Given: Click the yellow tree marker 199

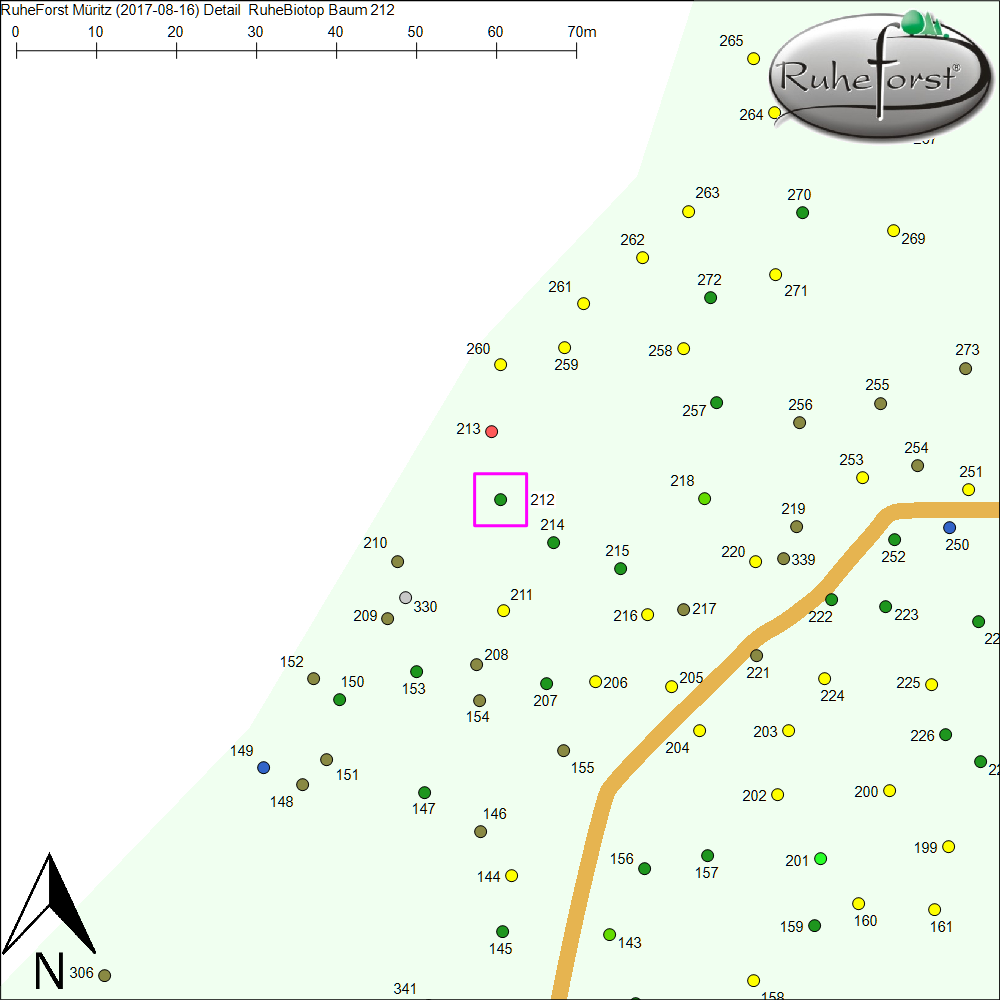Looking at the screenshot, I should tap(948, 846).
